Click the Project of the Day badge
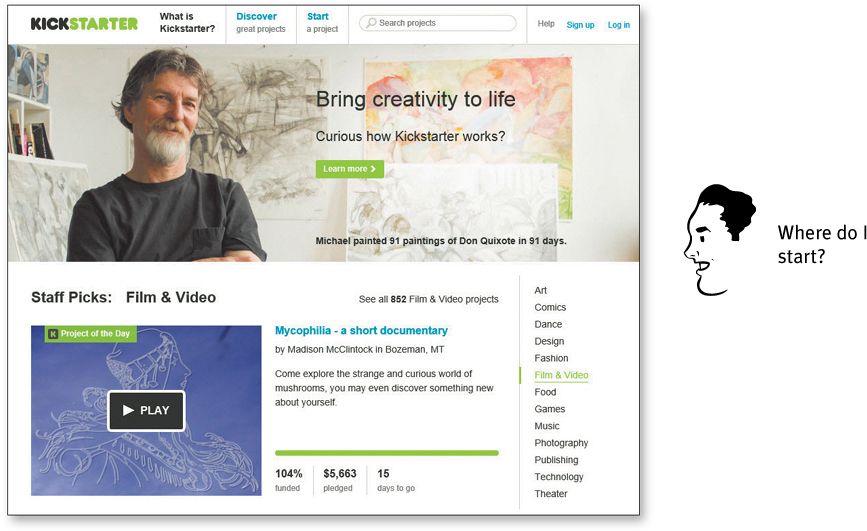The width and height of the screenshot is (867, 531). click(90, 334)
